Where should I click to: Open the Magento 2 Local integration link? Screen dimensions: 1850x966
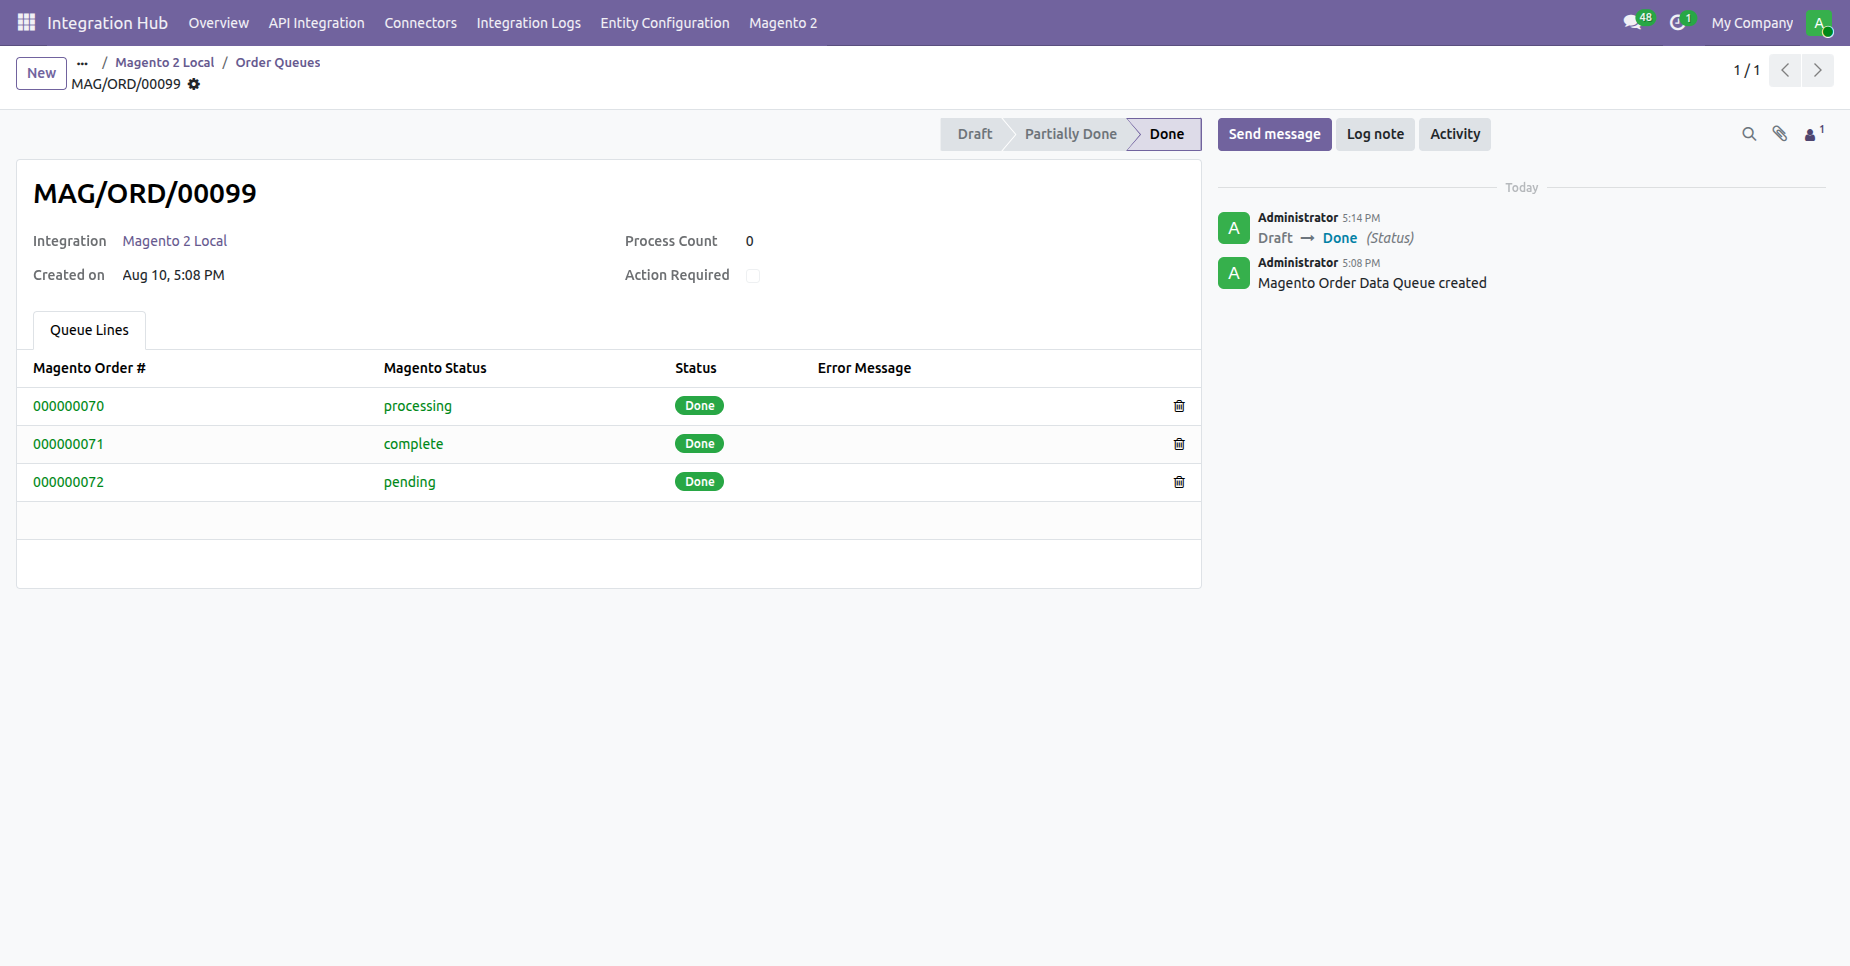pos(175,241)
